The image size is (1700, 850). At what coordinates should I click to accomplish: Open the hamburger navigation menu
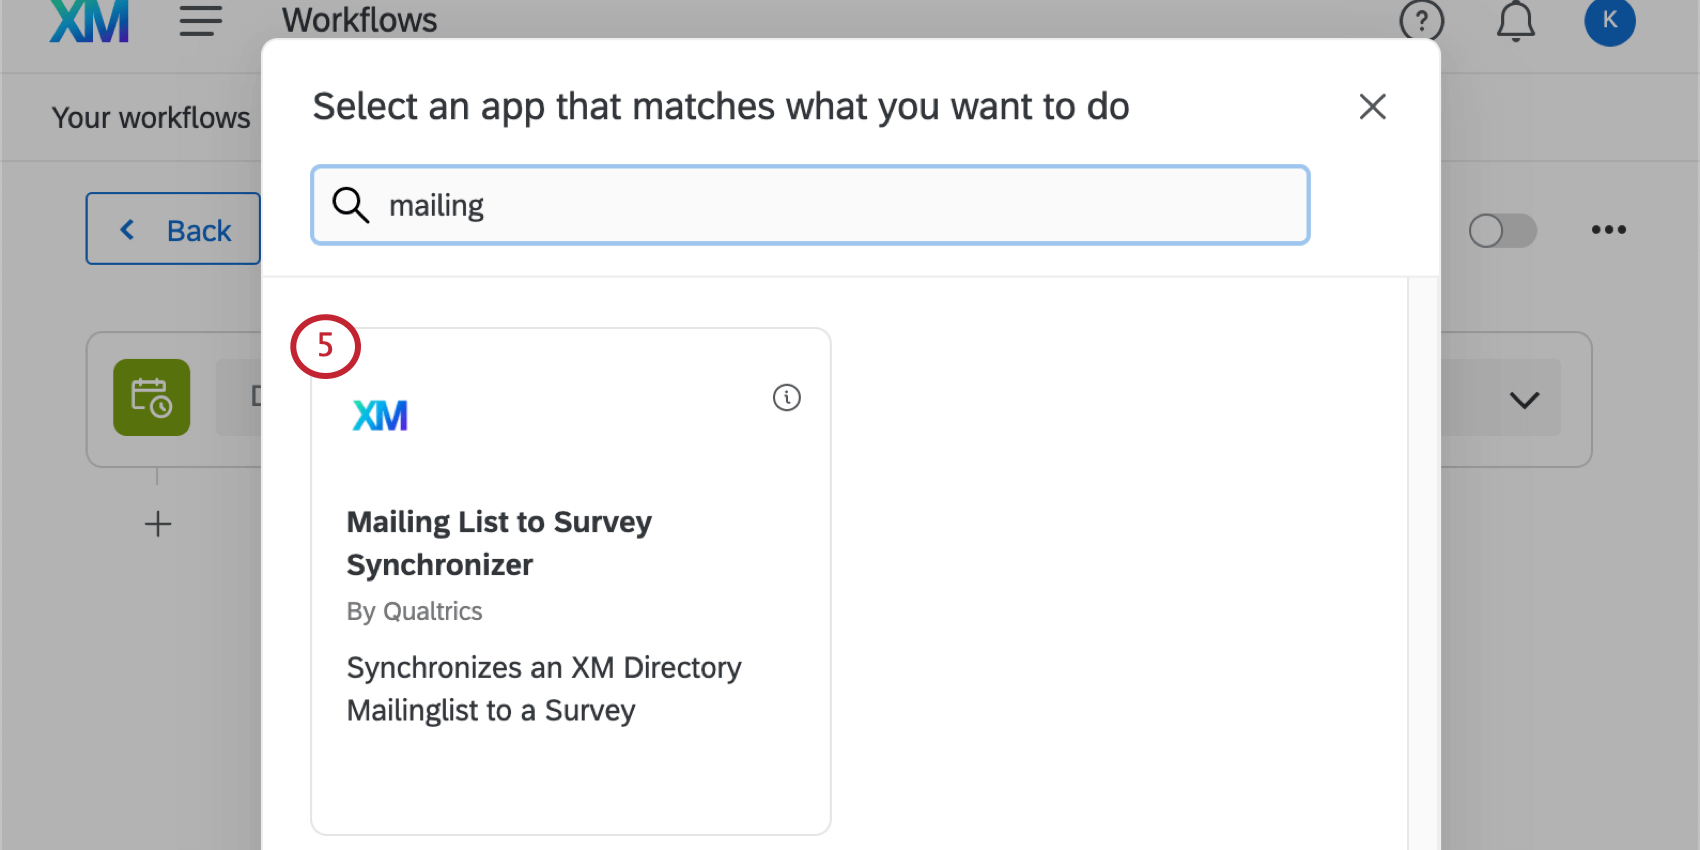pyautogui.click(x=200, y=20)
